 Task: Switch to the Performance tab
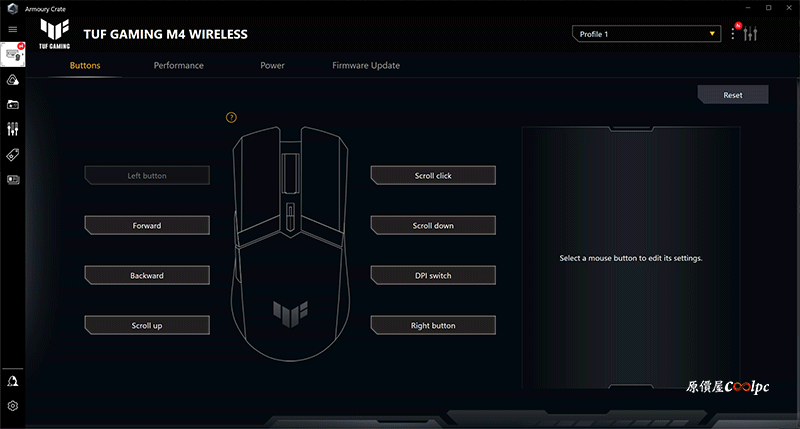[x=179, y=65]
